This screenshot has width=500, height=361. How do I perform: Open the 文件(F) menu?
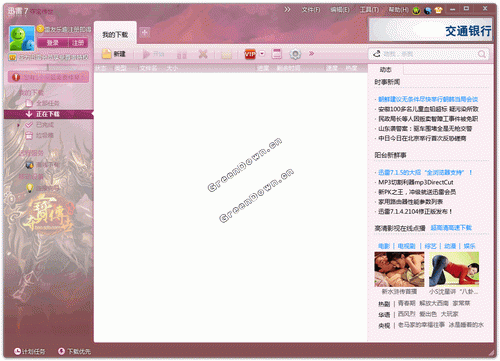pos(311,10)
